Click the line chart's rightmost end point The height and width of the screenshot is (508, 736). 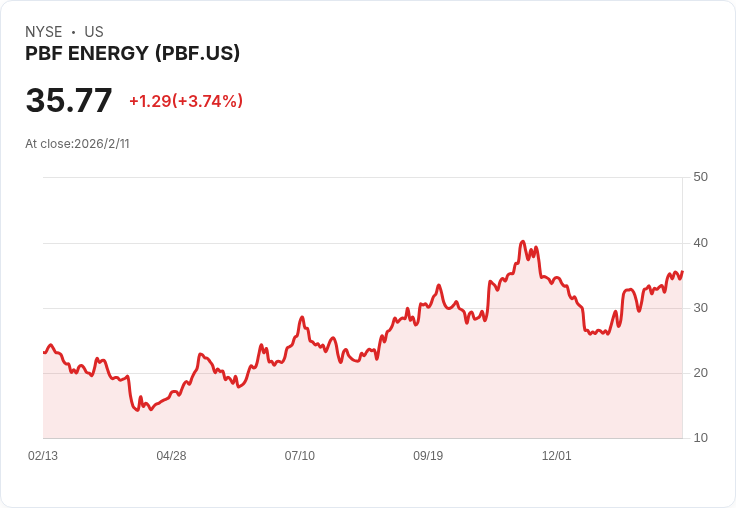pyautogui.click(x=682, y=271)
